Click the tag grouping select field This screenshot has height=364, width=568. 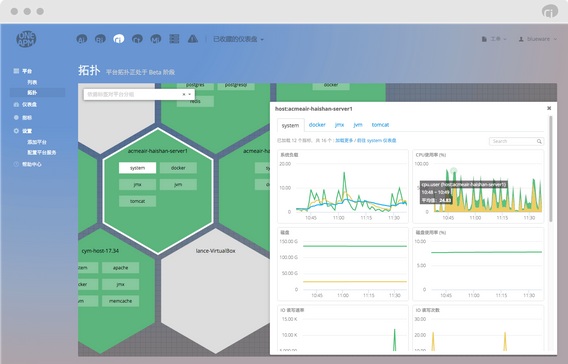coord(139,94)
